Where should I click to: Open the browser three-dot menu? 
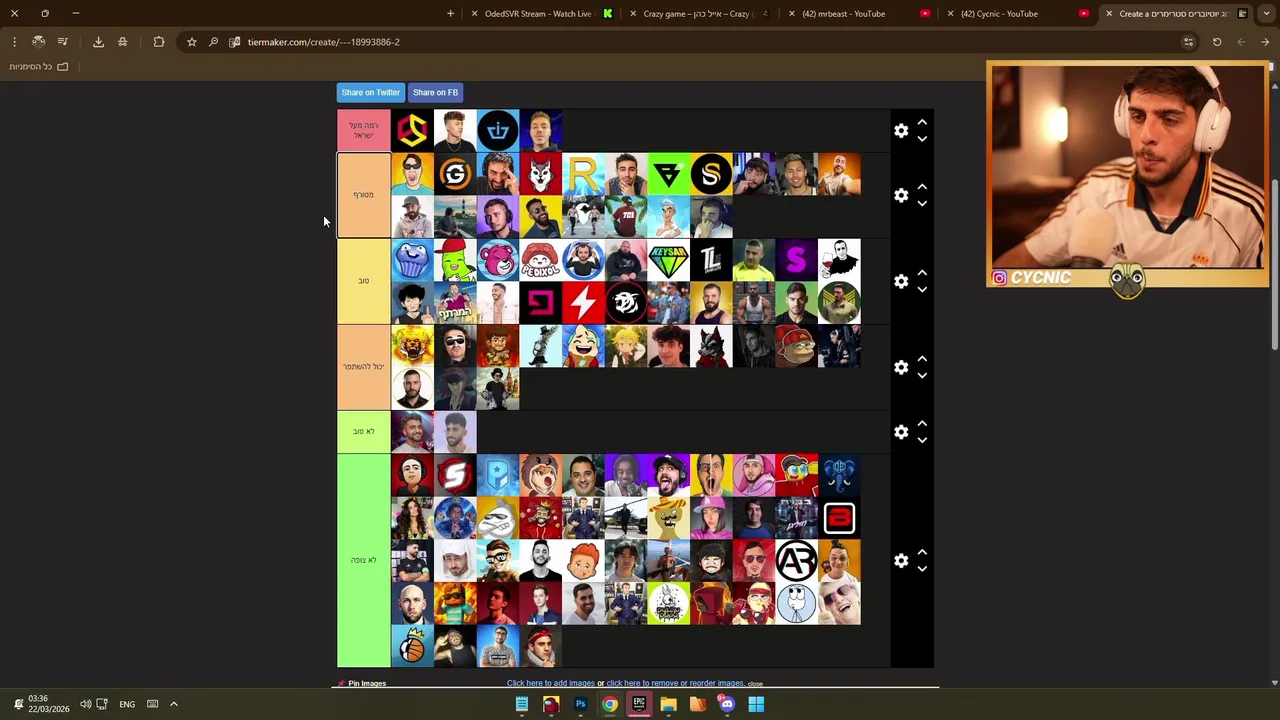(14, 42)
